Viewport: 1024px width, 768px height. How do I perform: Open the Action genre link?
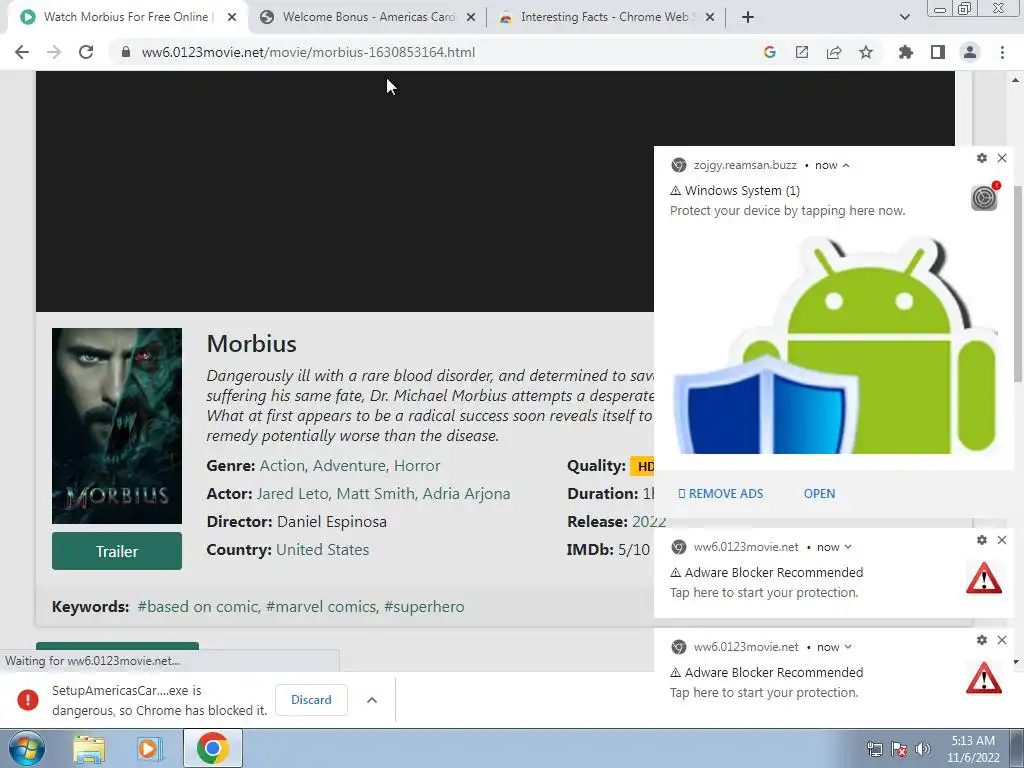coord(282,466)
